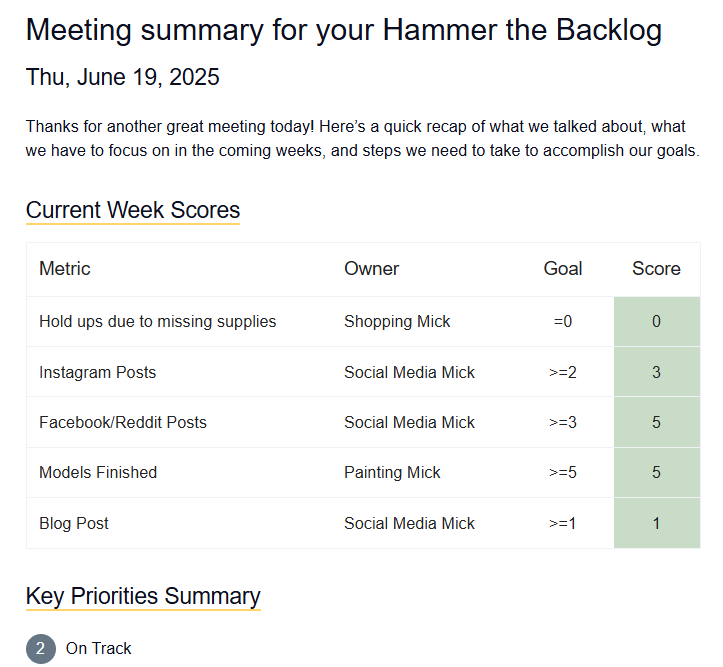
Task: Click the "Blog Post" metric name
Action: click(74, 523)
